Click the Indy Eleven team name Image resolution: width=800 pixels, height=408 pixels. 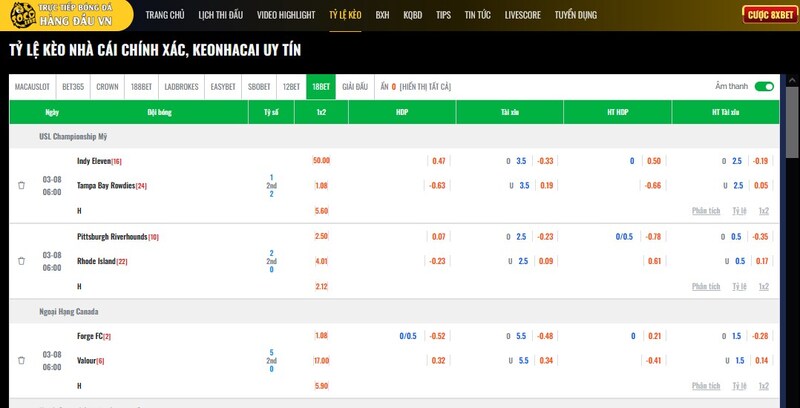(x=94, y=161)
